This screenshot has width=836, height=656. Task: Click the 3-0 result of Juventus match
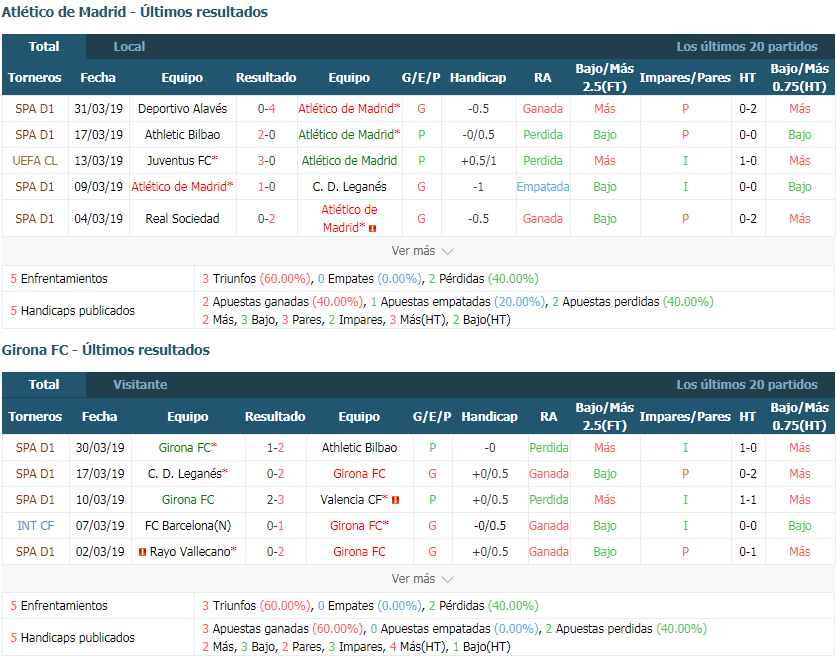[266, 161]
